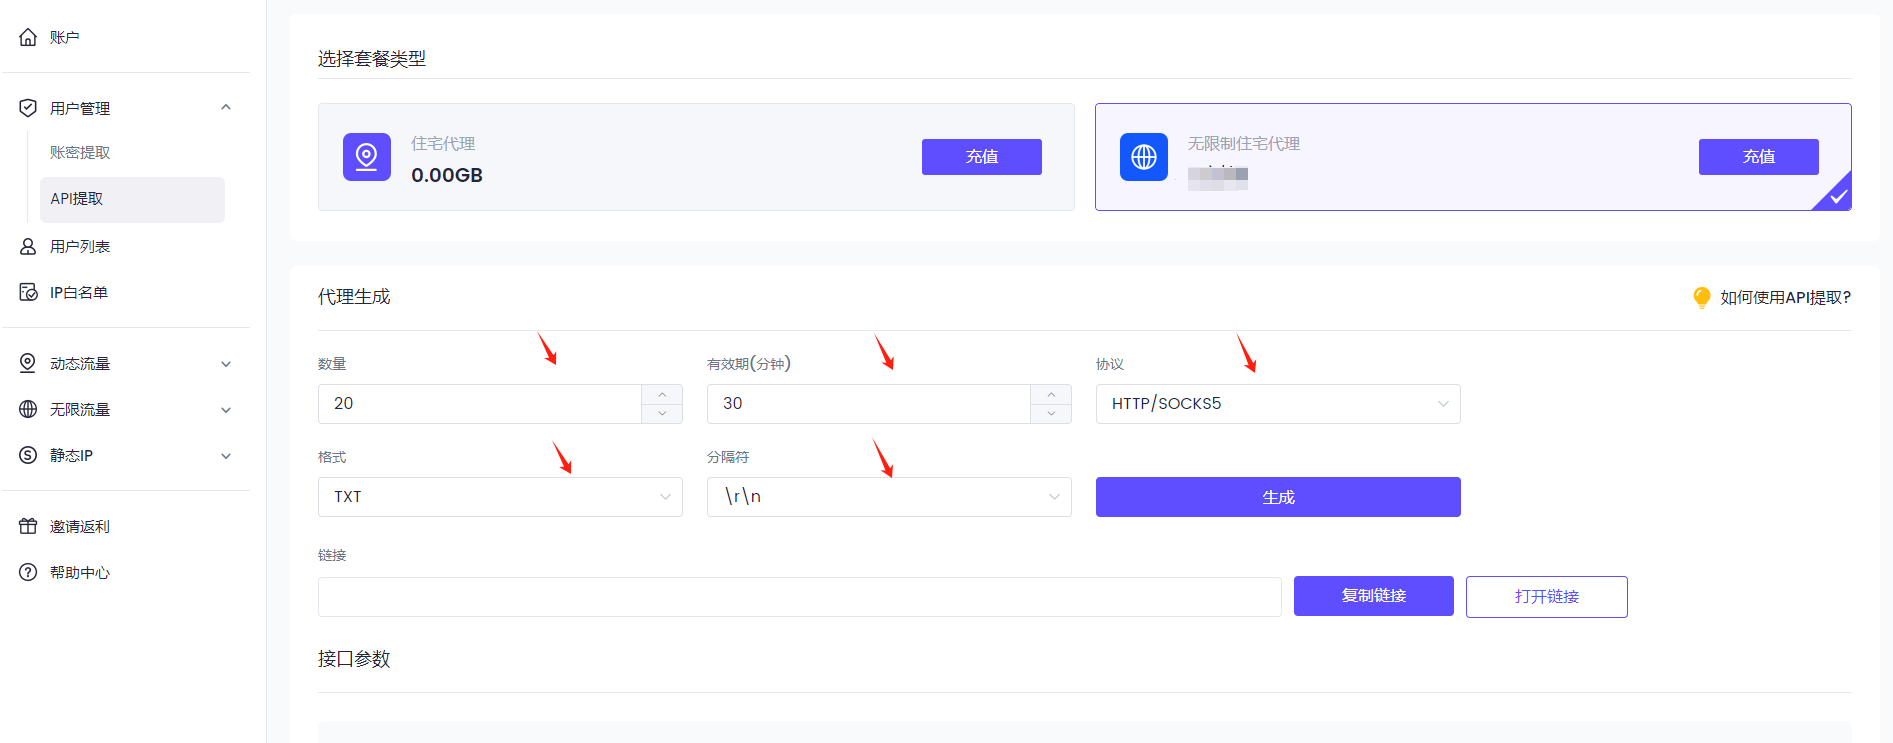
Task: Click the question mark icon for 帮助中心
Action: (28, 572)
